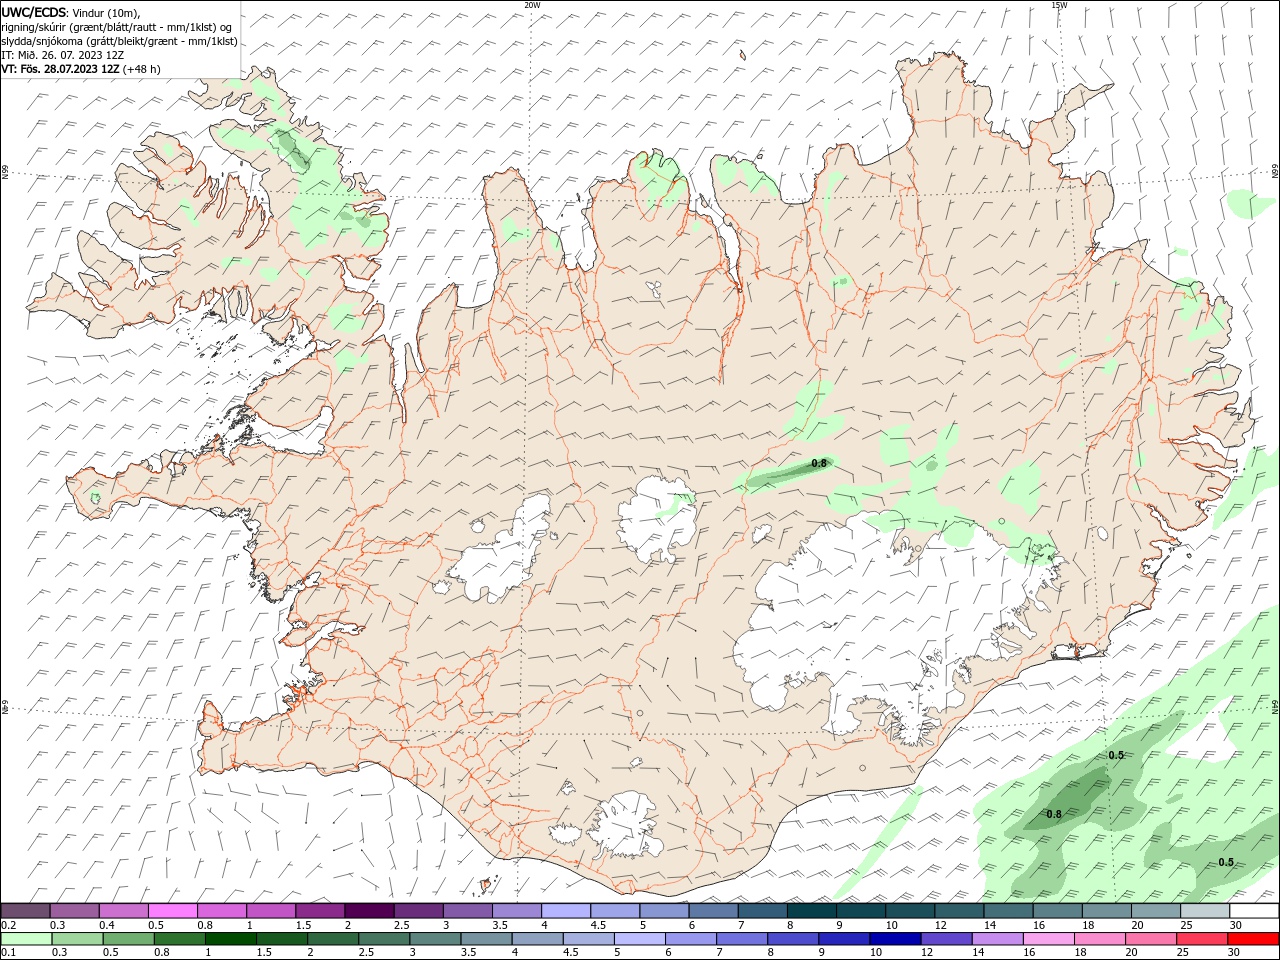Click the lower 0.5 label near the bottom-right corner
This screenshot has height=960, width=1280.
coord(1226,862)
